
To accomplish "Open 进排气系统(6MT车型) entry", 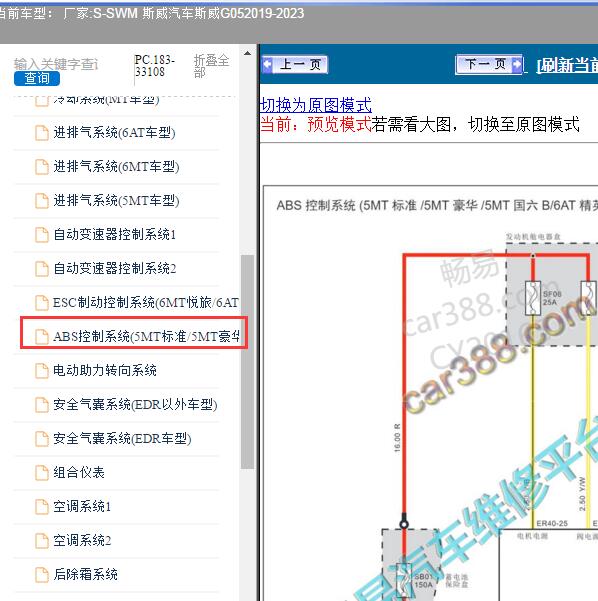I will coord(116,167).
